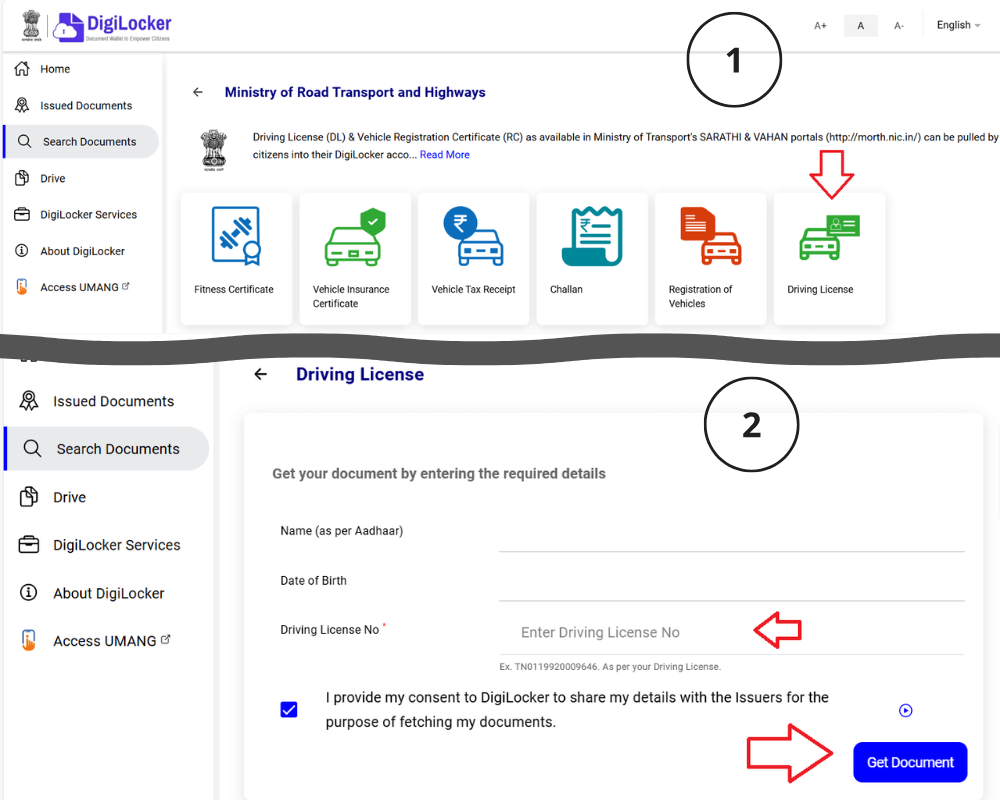This screenshot has width=1000, height=800.
Task: Click the example text 'Ex. TN0119920009646'
Action: (x=549, y=667)
